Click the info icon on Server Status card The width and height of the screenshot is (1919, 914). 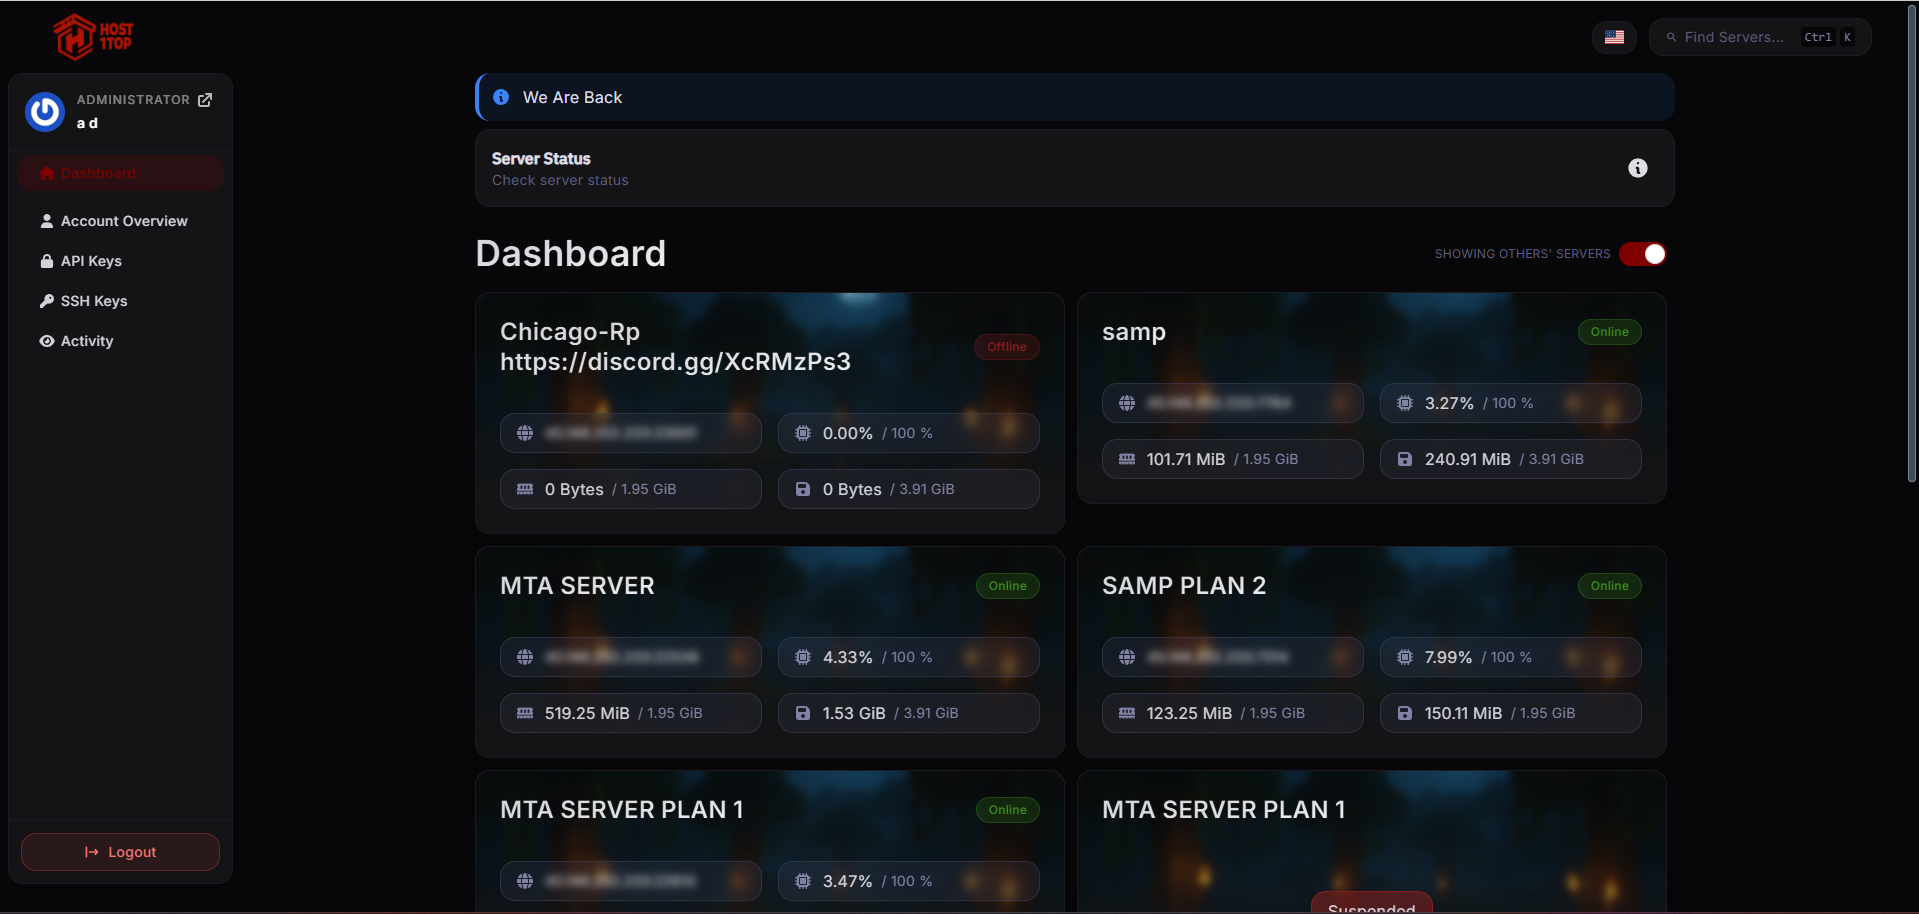coord(1637,168)
